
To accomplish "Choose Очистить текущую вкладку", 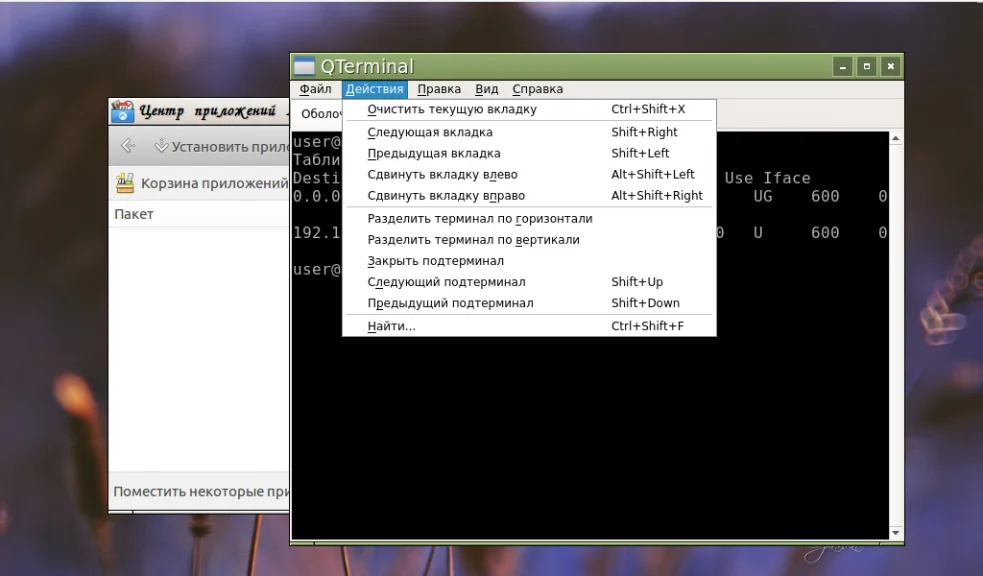I will tap(529, 109).
